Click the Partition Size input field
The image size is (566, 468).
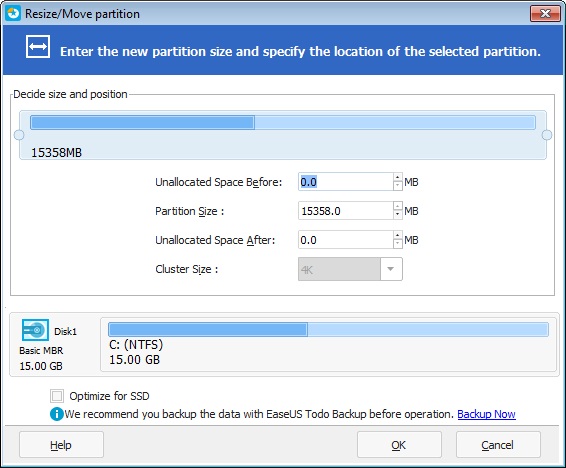click(345, 211)
